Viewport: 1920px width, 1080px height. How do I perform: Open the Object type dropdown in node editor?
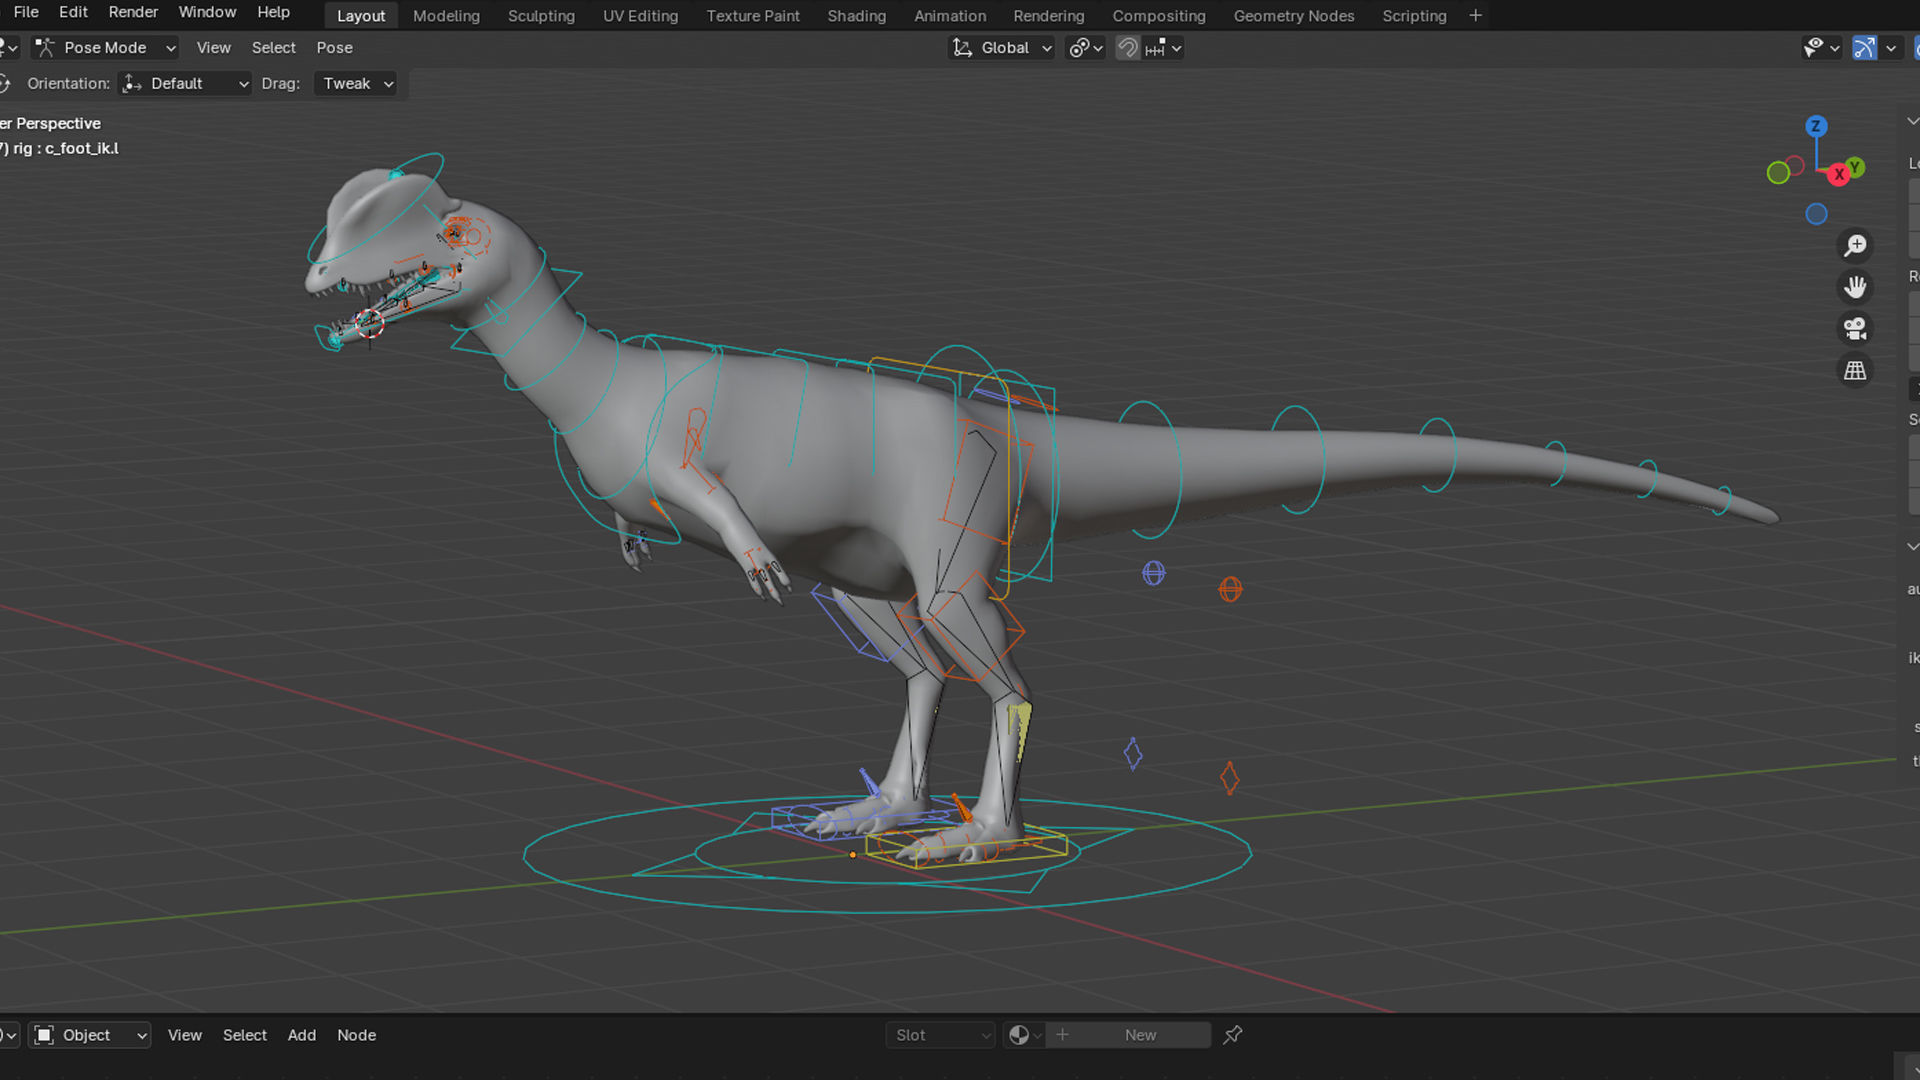point(90,1035)
